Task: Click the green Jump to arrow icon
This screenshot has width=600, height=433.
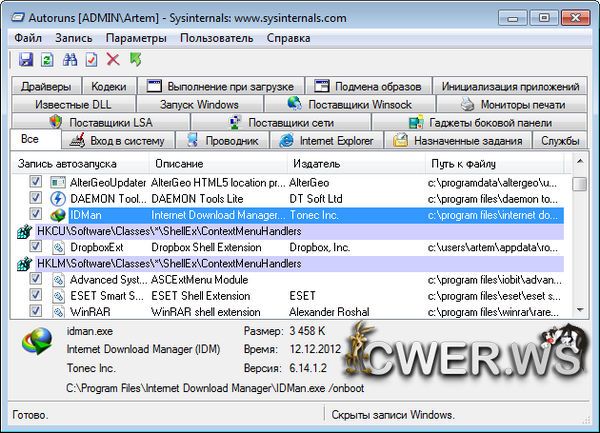Action: pyautogui.click(x=135, y=61)
